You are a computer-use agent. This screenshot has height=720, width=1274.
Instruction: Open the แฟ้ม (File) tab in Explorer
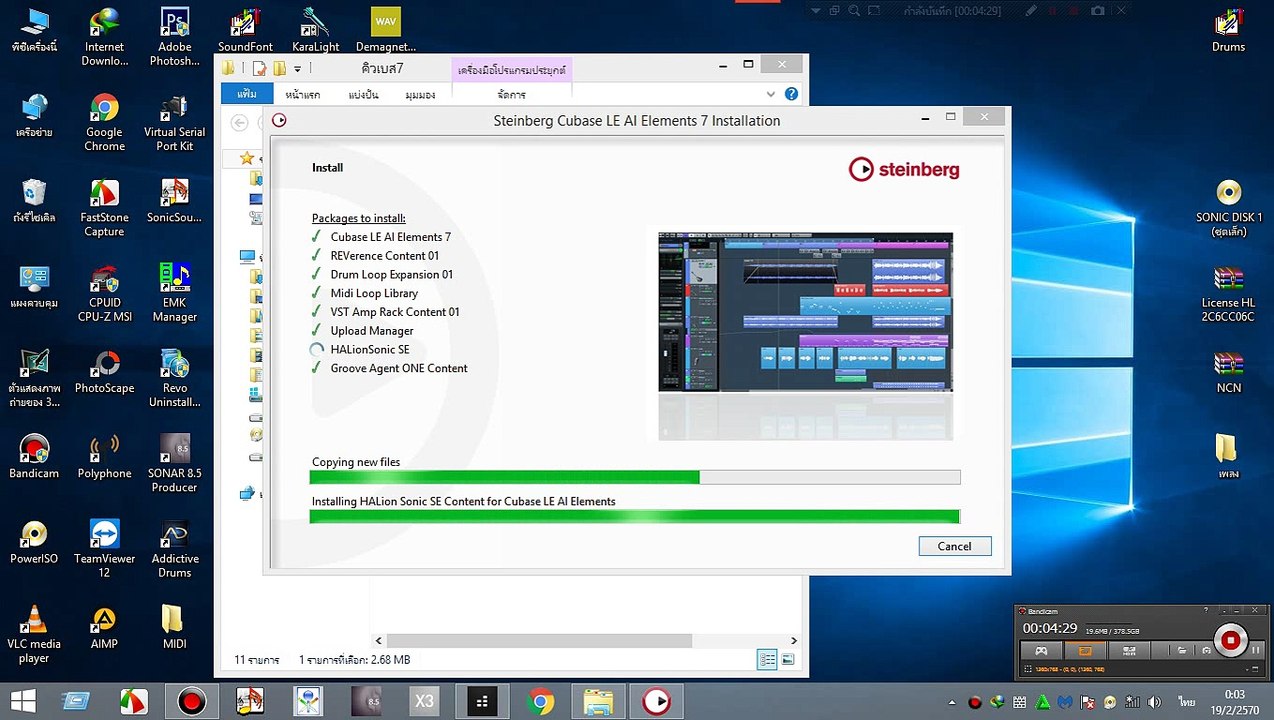pos(247,94)
